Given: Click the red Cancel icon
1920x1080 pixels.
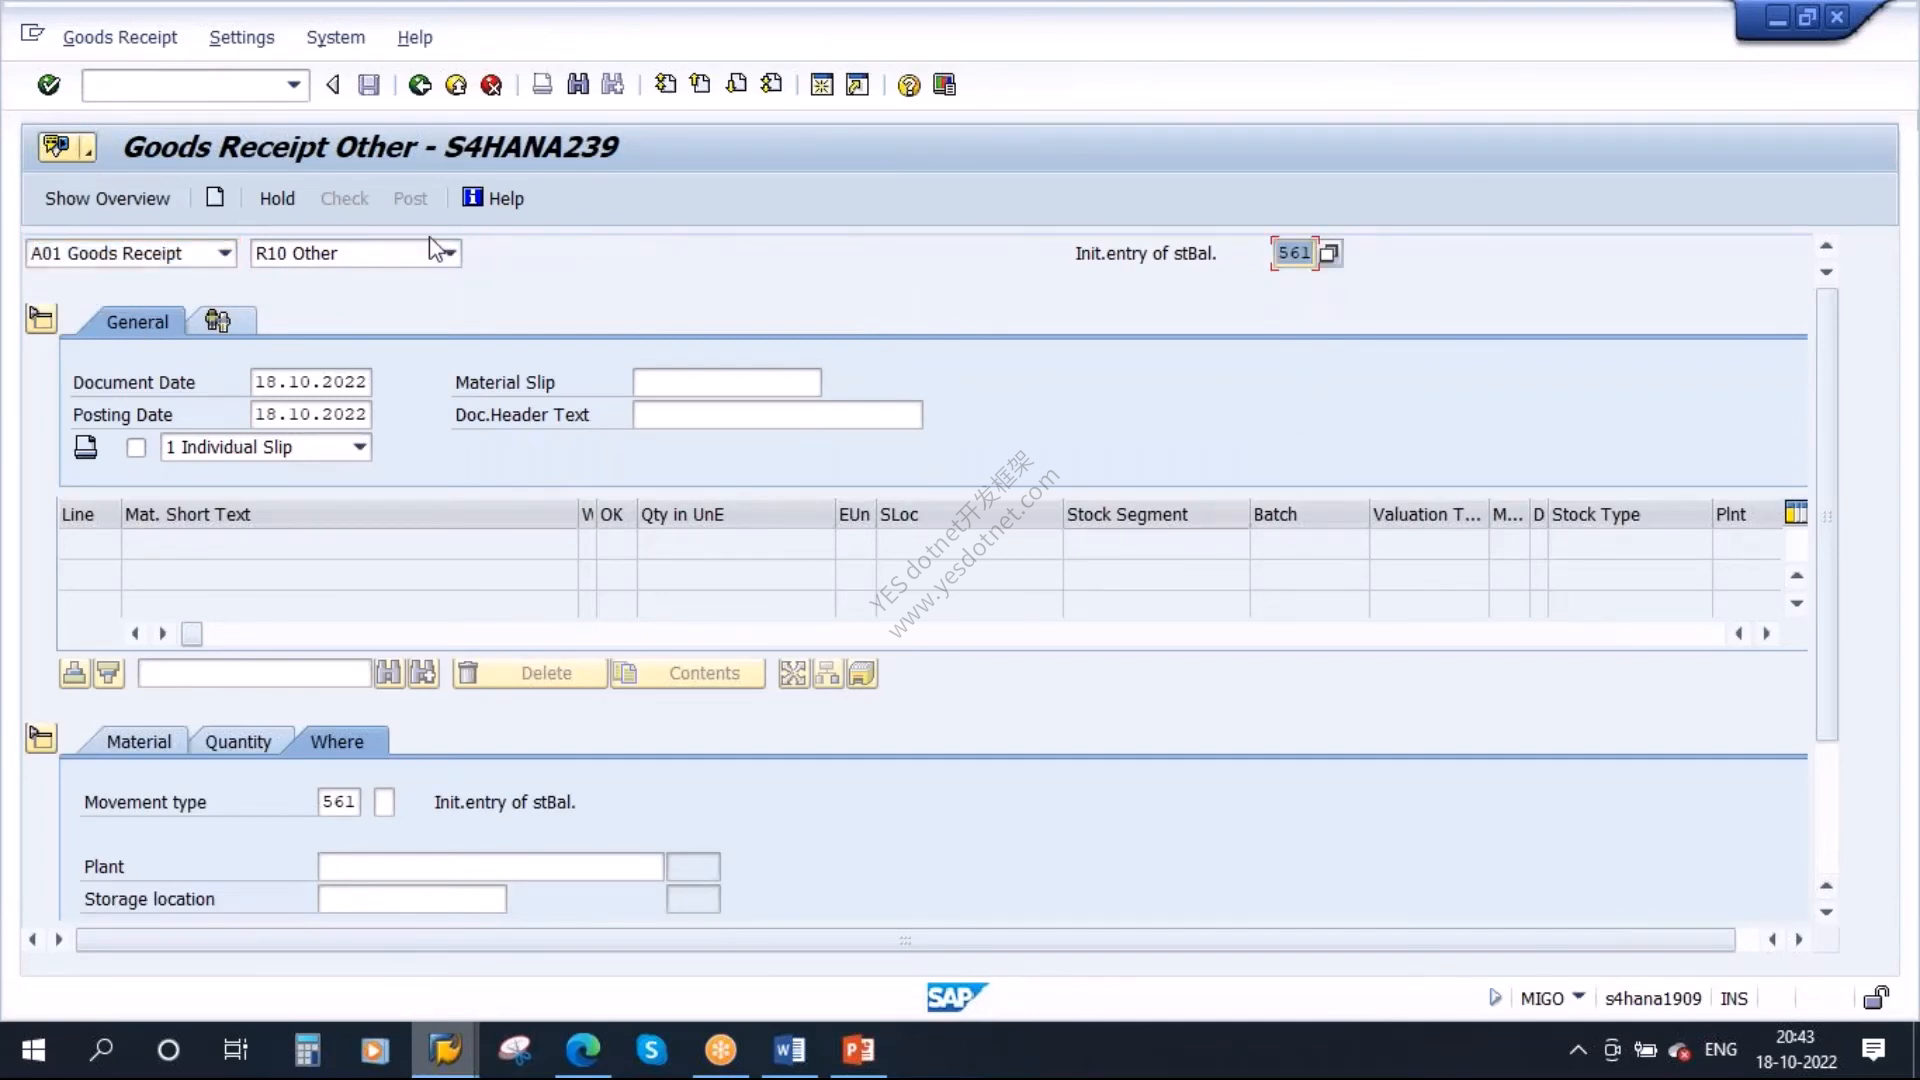Looking at the screenshot, I should tap(491, 85).
